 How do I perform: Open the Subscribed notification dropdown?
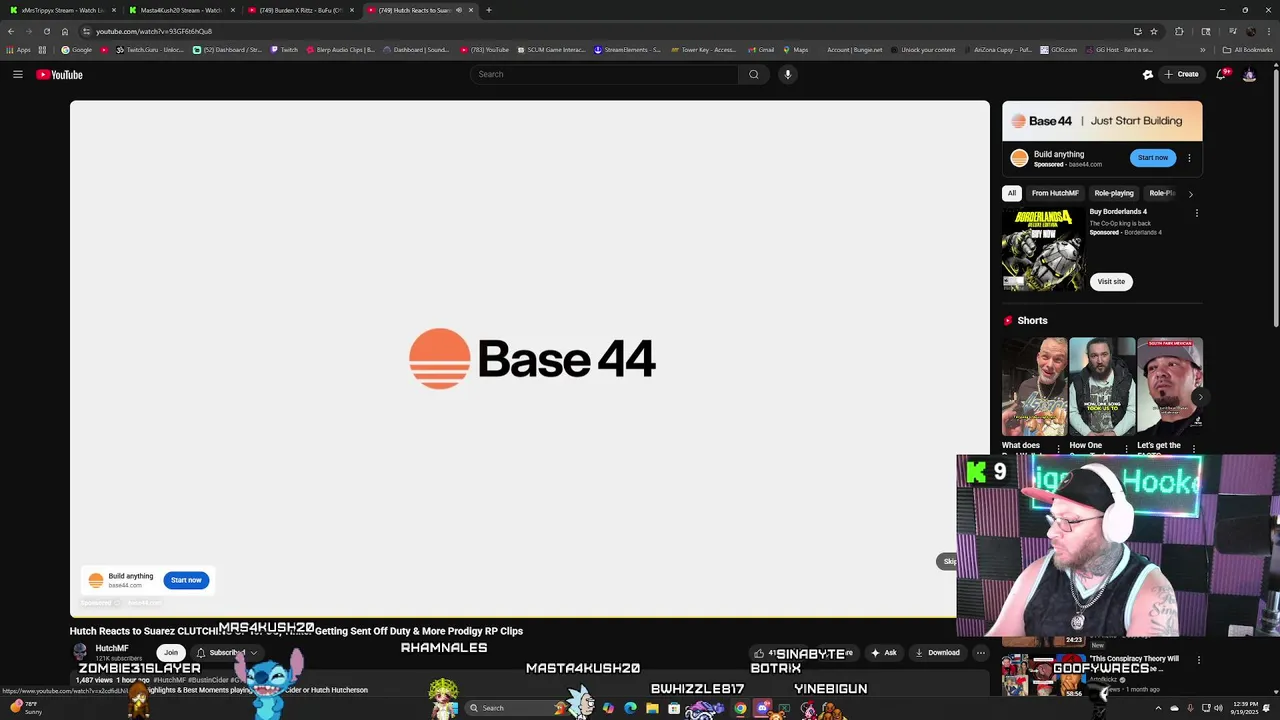pos(226,653)
